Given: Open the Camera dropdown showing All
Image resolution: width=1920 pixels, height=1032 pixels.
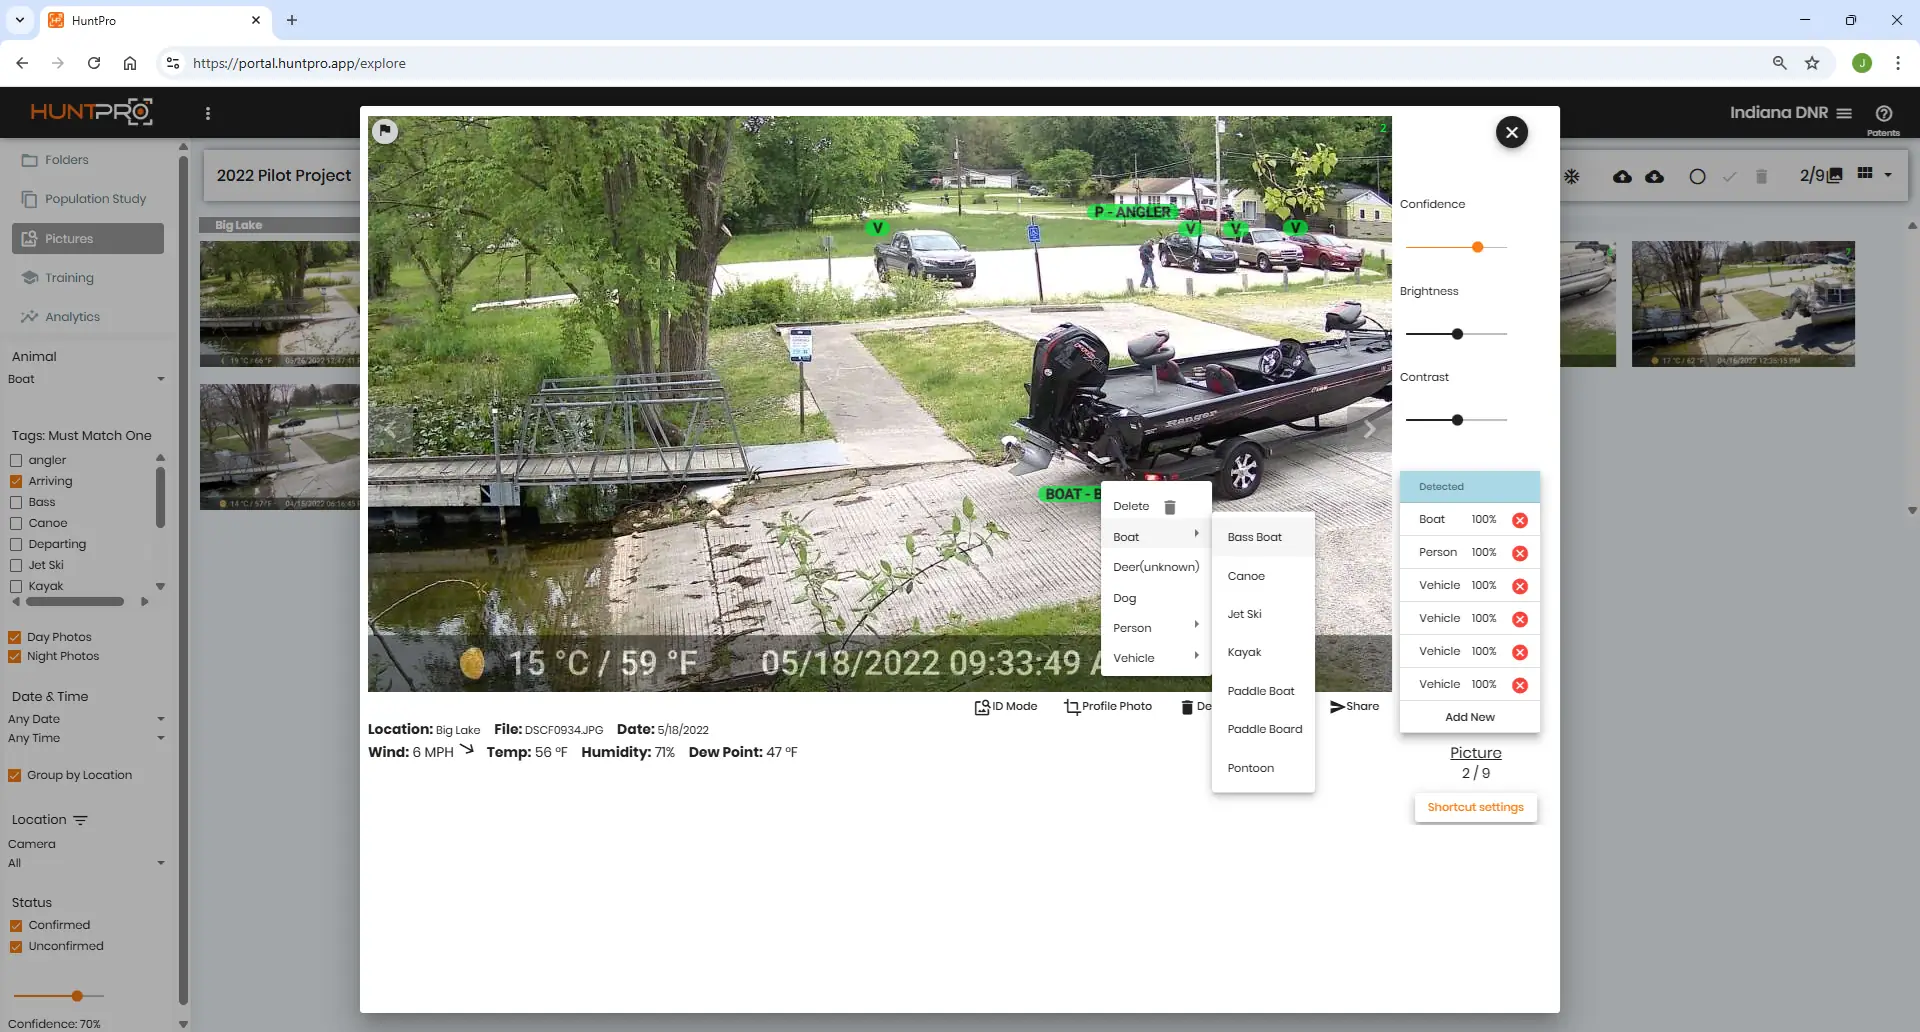Looking at the screenshot, I should (x=86, y=863).
